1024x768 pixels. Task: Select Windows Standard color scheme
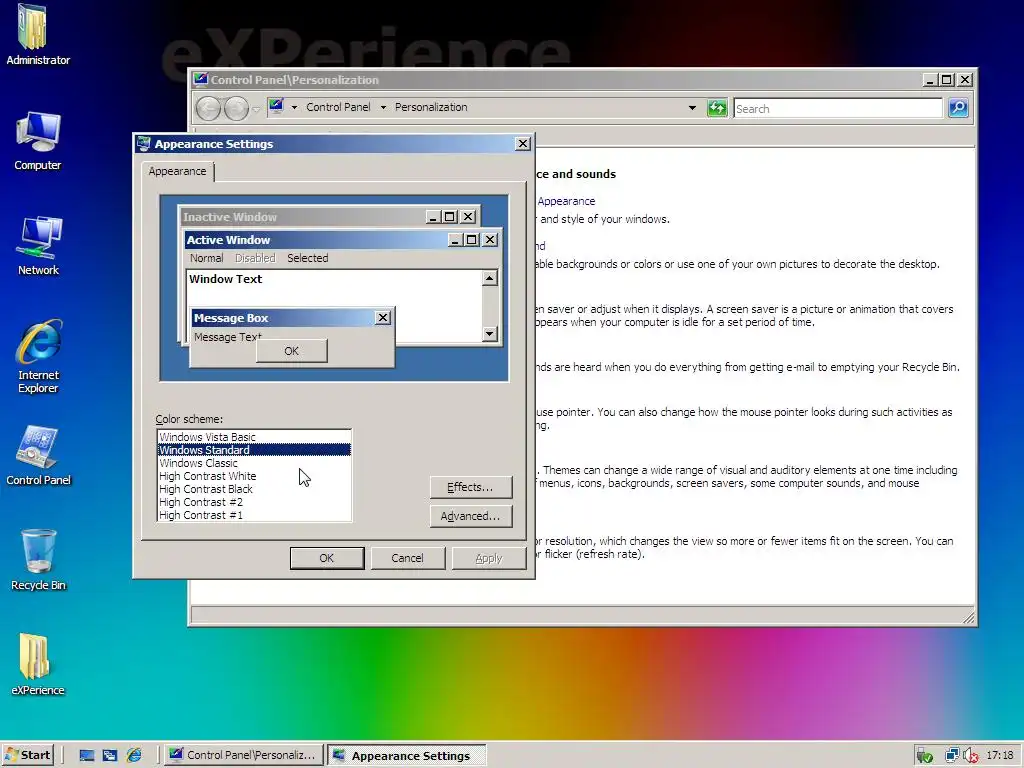click(254, 450)
